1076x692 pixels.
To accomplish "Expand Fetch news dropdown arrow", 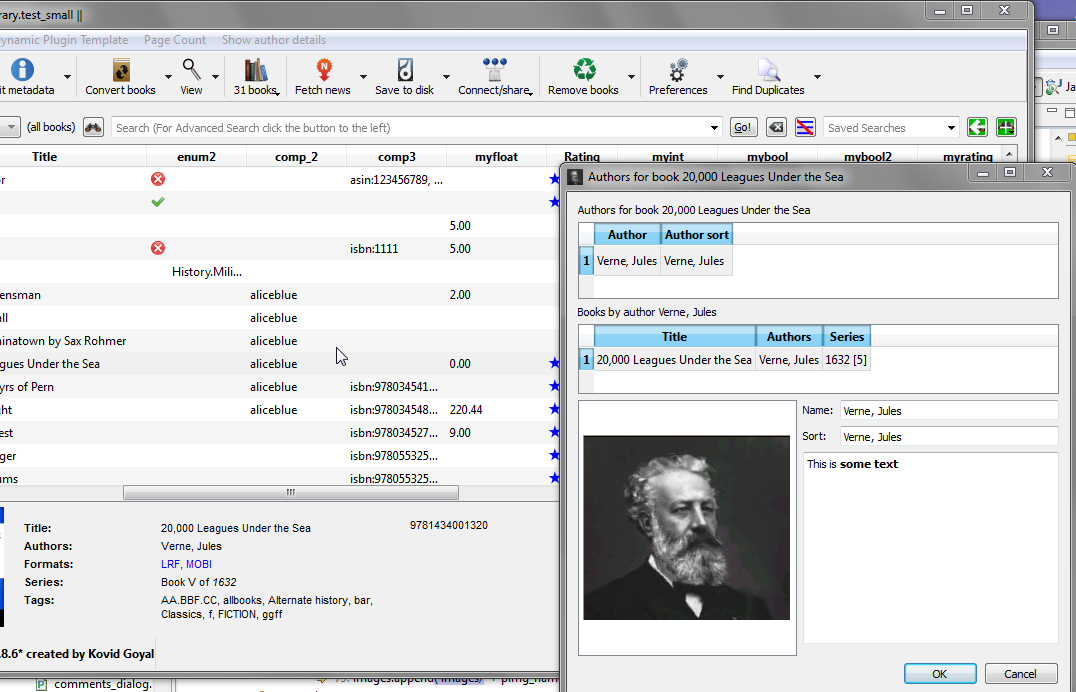I will tap(363, 77).
